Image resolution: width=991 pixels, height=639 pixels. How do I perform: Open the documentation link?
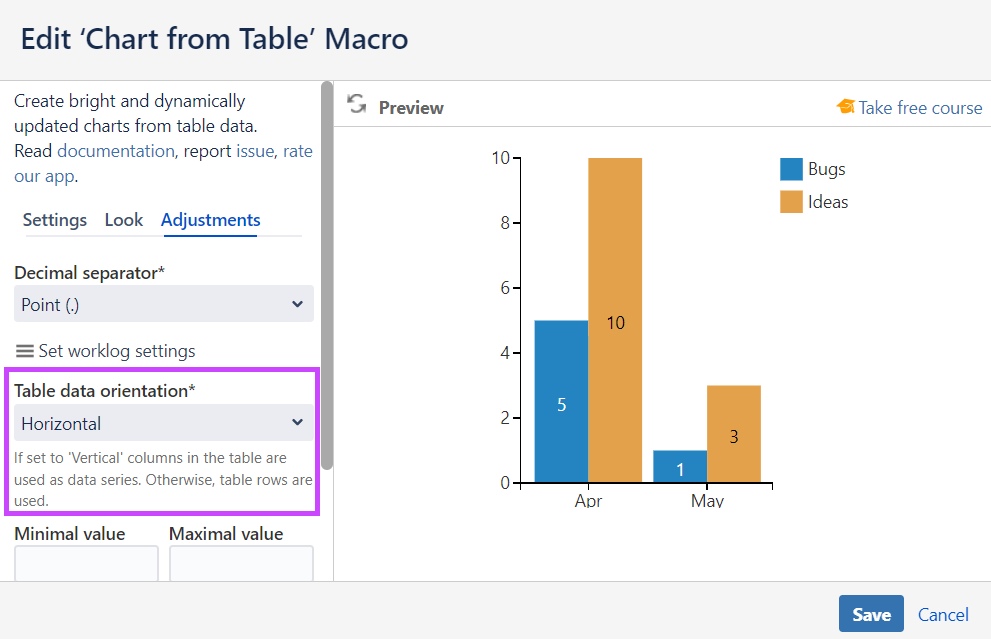tap(115, 151)
